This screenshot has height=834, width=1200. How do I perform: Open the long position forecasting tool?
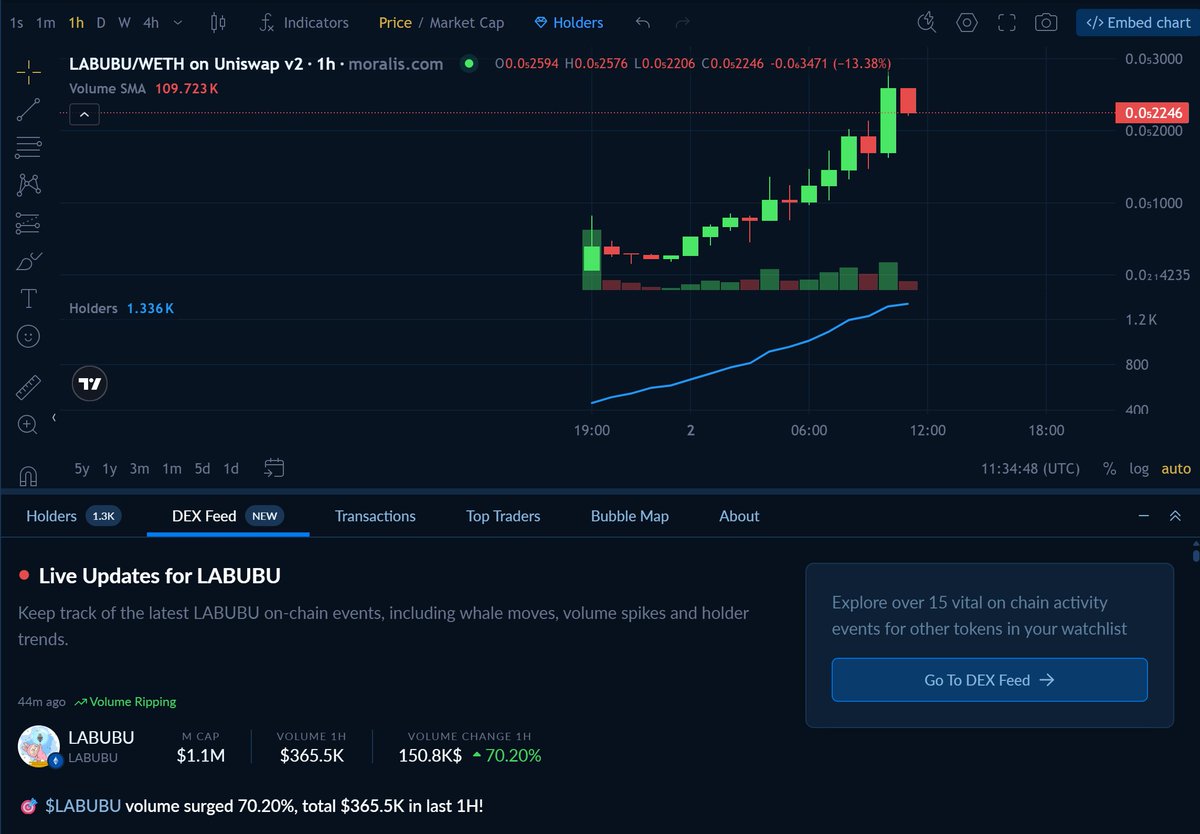click(x=29, y=223)
